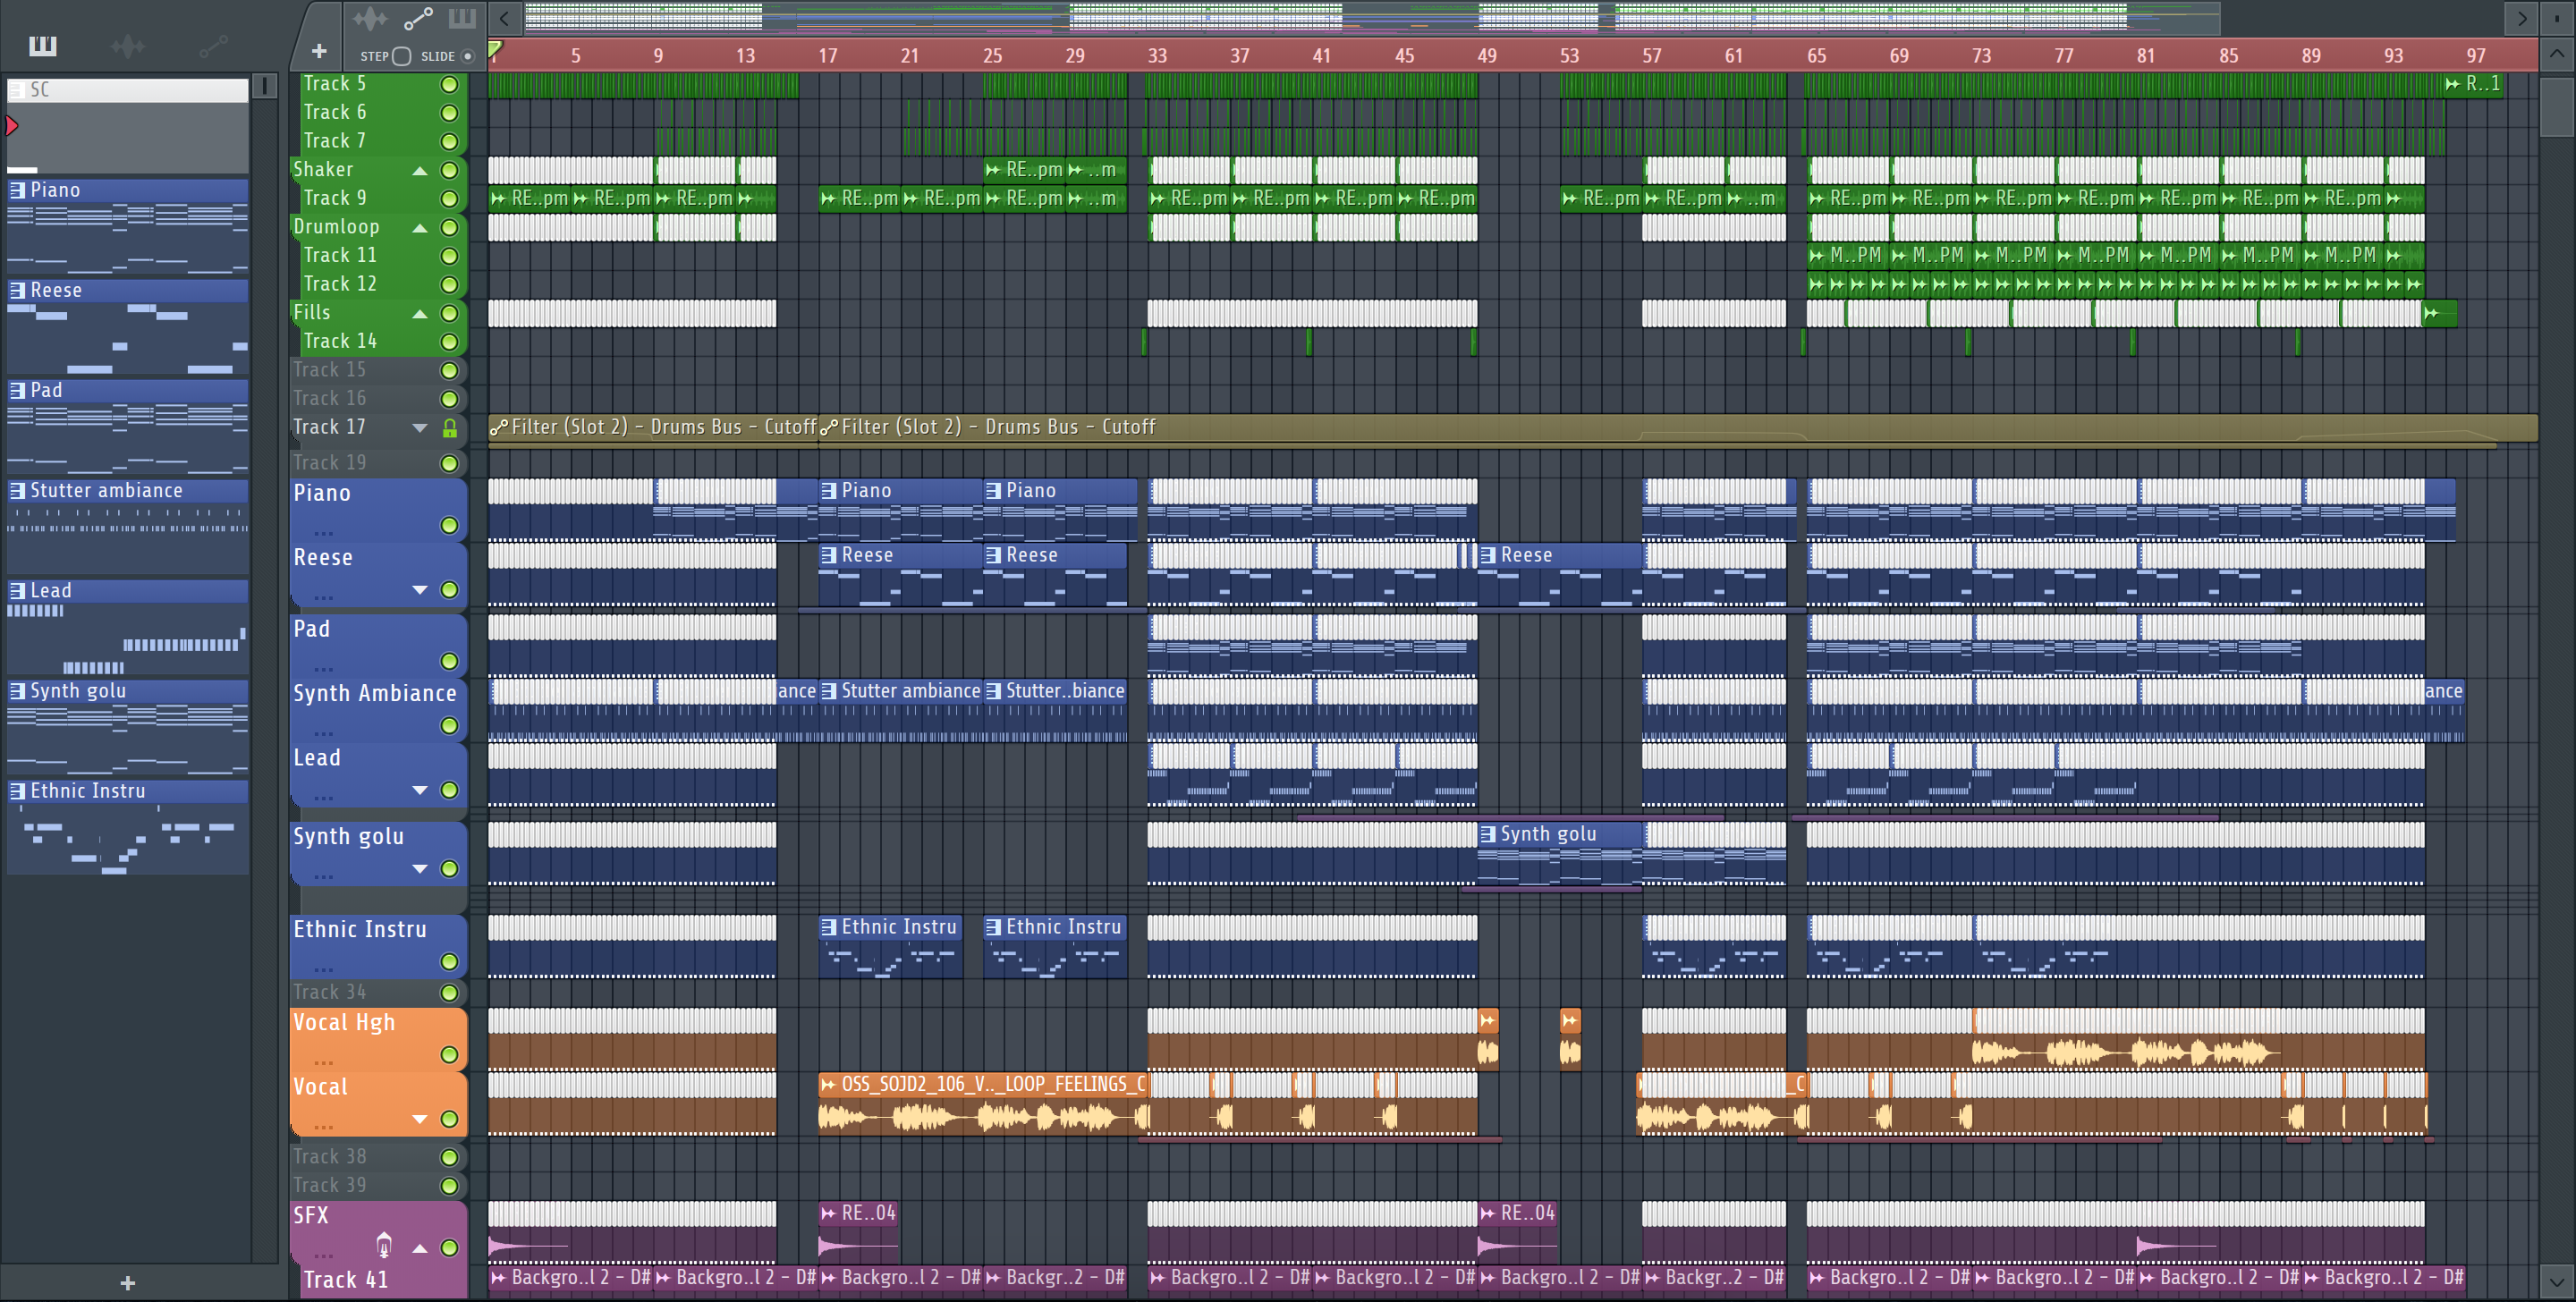Click the lock icon on Track 17

point(450,428)
